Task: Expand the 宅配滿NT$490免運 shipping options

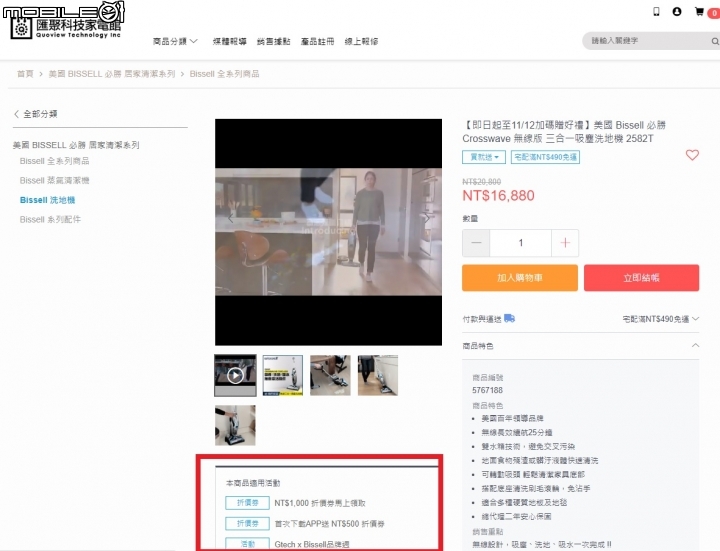Action: pyautogui.click(x=661, y=319)
